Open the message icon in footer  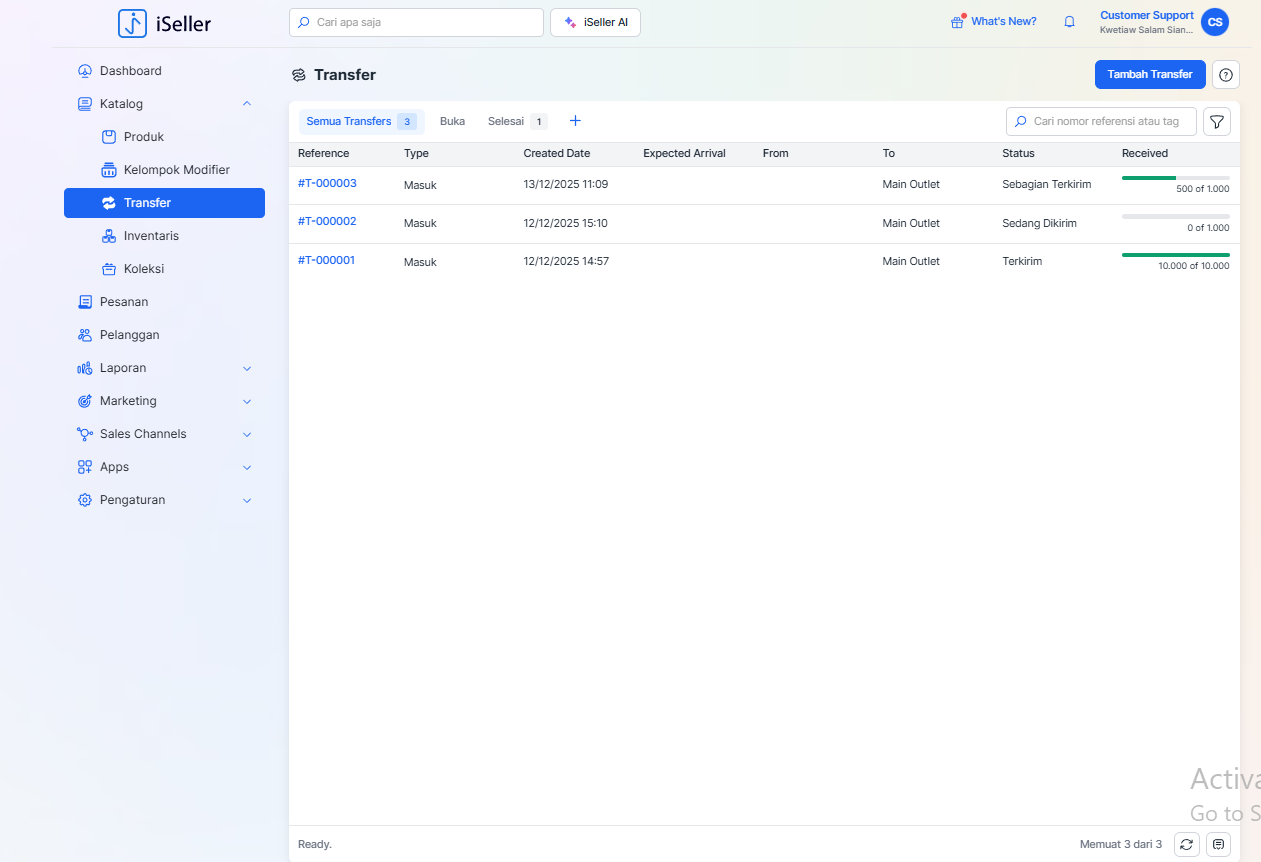[1218, 844]
